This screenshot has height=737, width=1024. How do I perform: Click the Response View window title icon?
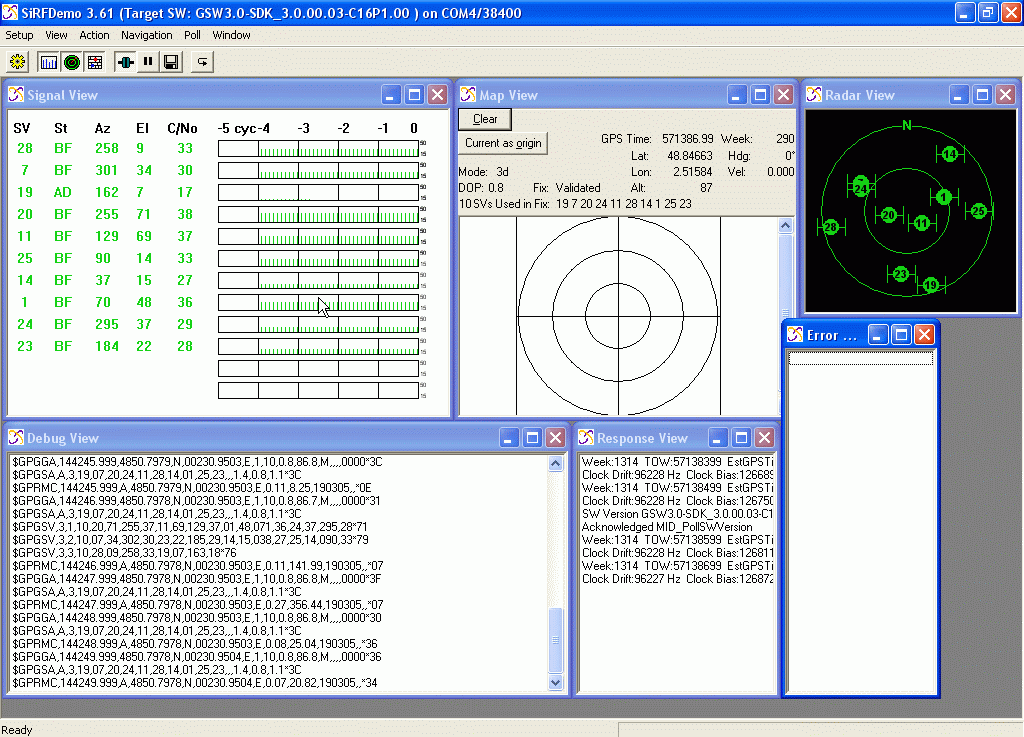pos(586,437)
